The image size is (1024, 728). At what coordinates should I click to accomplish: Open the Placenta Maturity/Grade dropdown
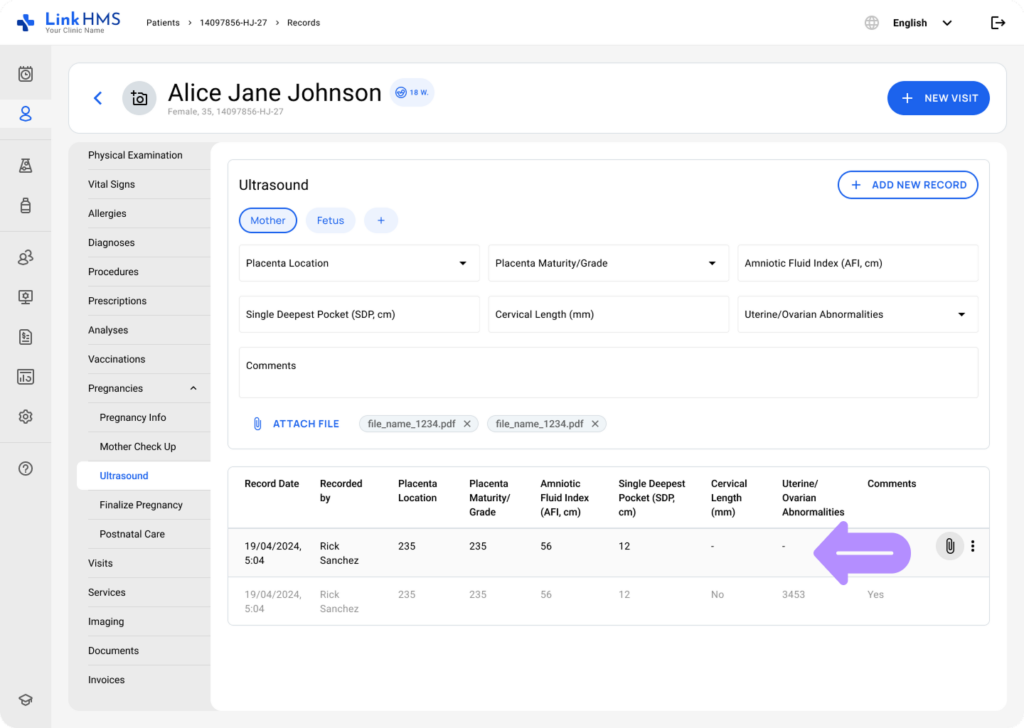607,263
